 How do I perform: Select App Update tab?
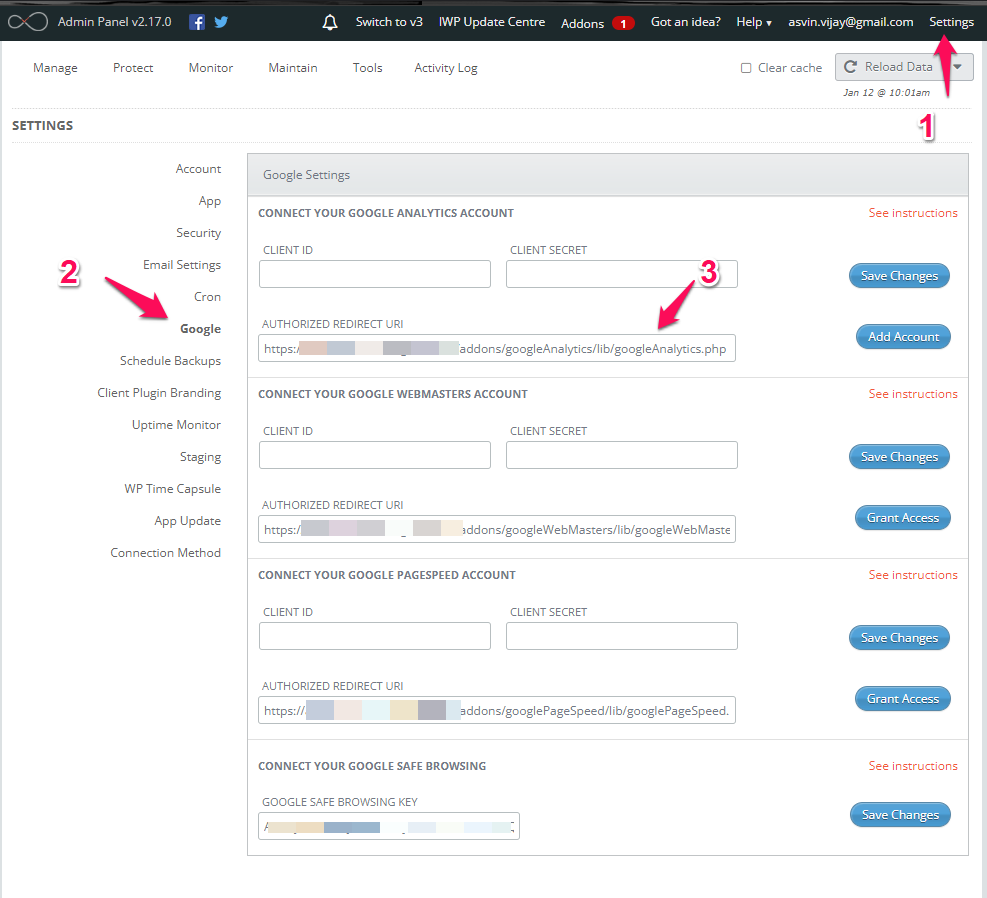pos(188,521)
